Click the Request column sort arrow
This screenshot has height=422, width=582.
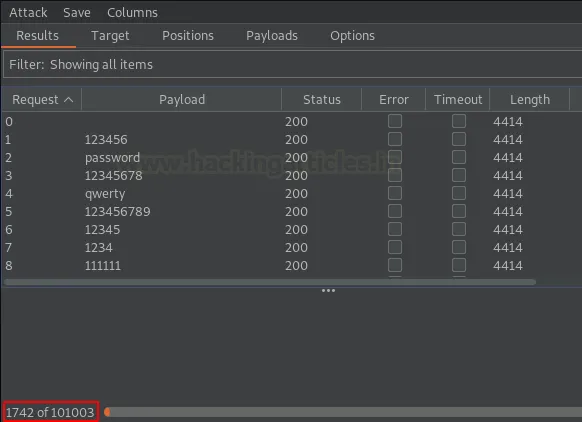coord(69,99)
